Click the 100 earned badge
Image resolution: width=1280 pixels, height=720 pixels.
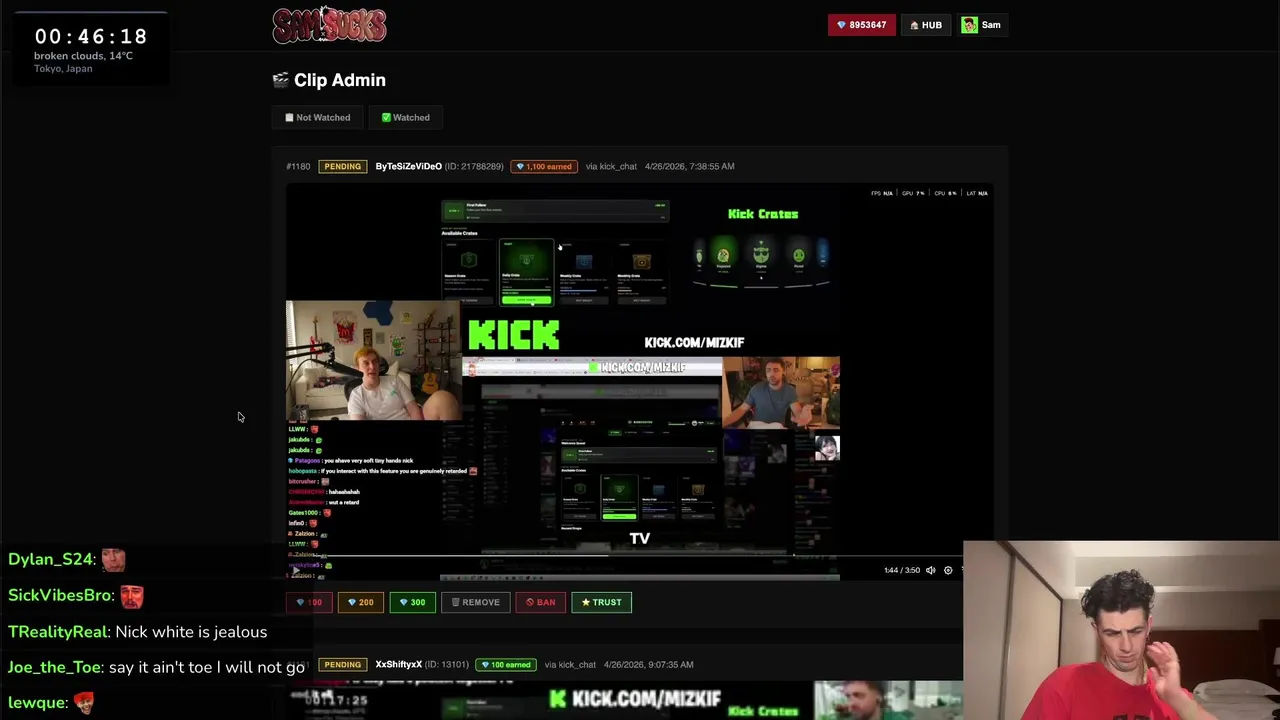pyautogui.click(x=506, y=664)
